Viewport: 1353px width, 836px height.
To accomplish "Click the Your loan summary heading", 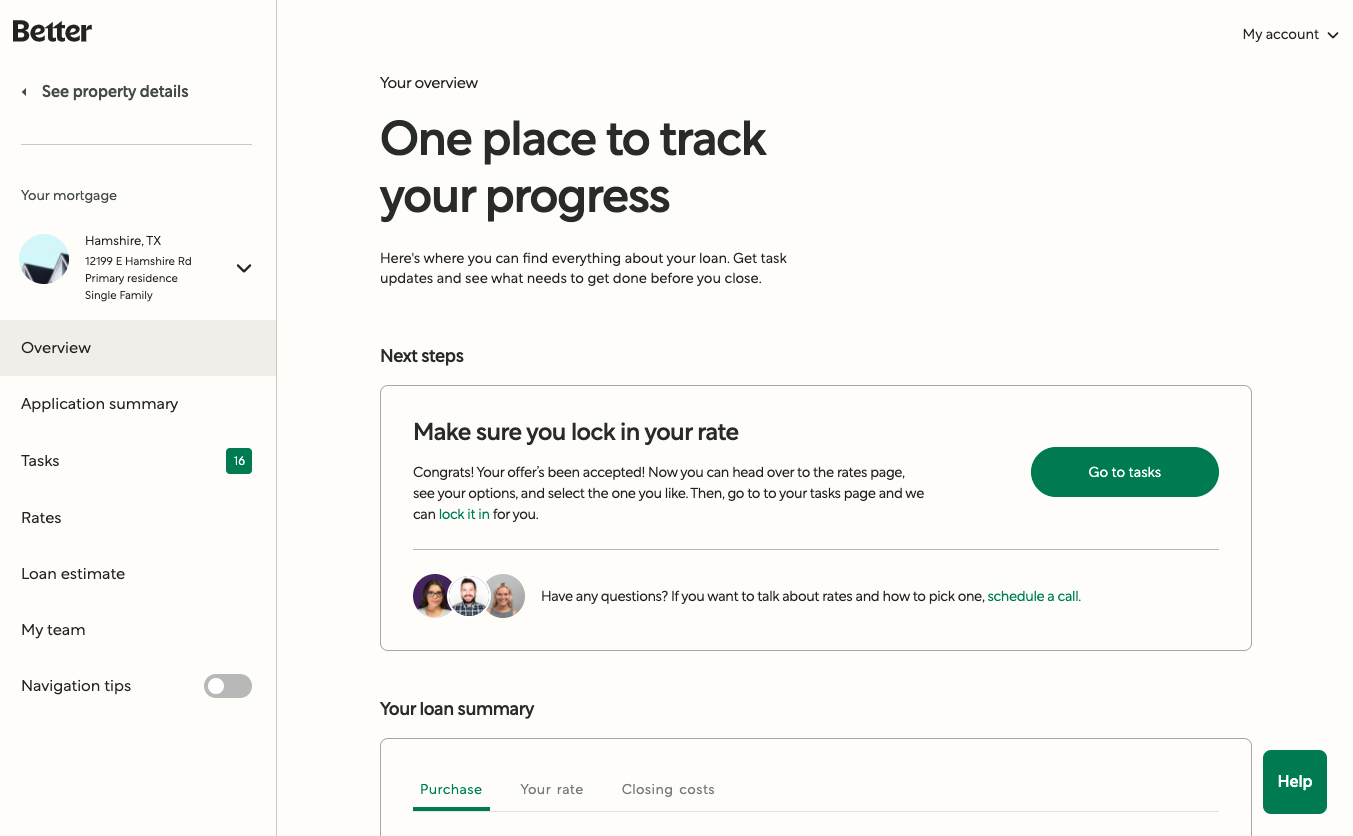I will point(457,709).
